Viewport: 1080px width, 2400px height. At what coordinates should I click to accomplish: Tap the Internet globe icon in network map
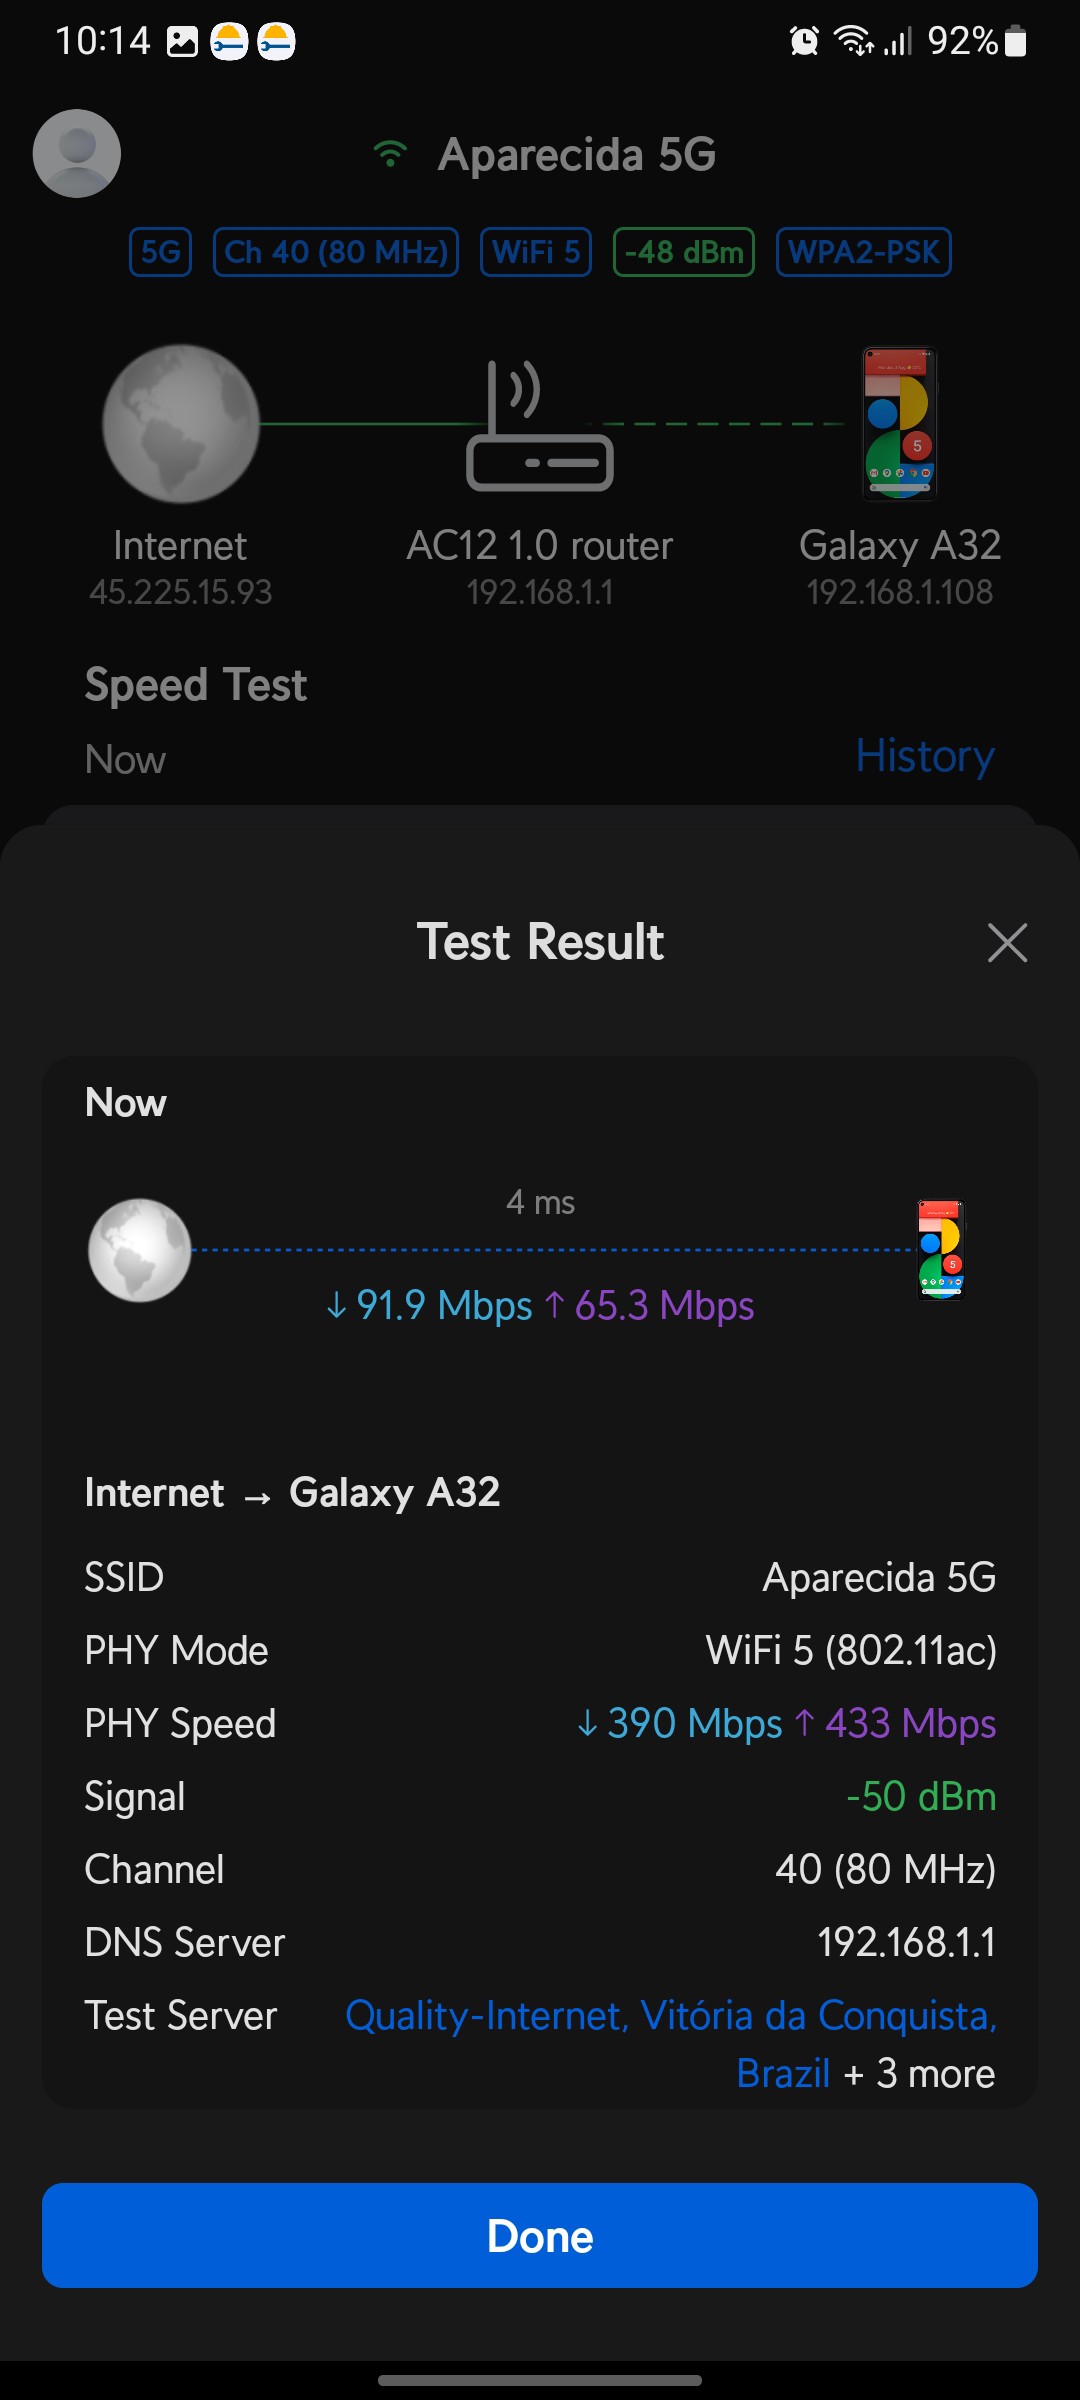coord(181,424)
